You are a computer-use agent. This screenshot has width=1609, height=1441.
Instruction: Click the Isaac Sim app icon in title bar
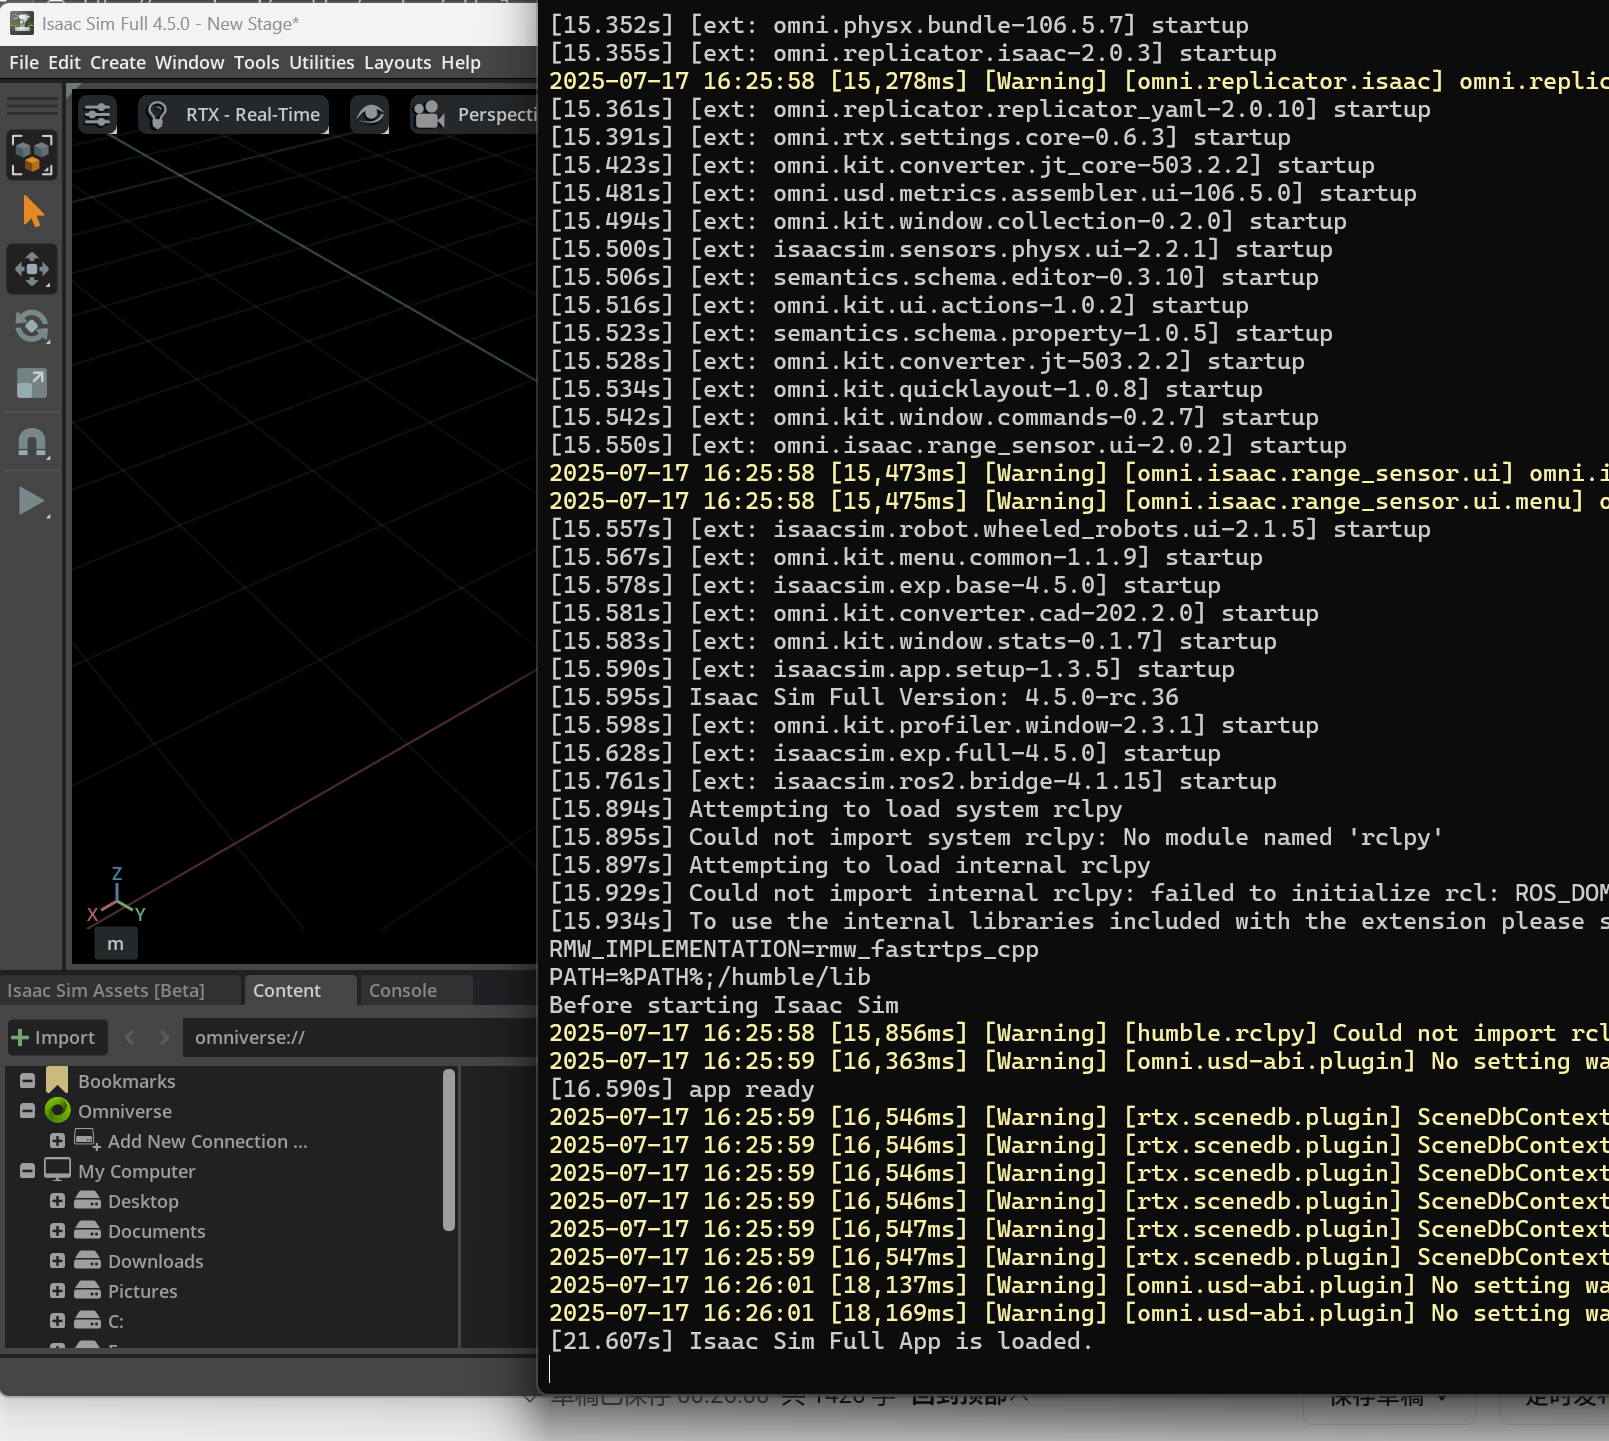click(22, 23)
